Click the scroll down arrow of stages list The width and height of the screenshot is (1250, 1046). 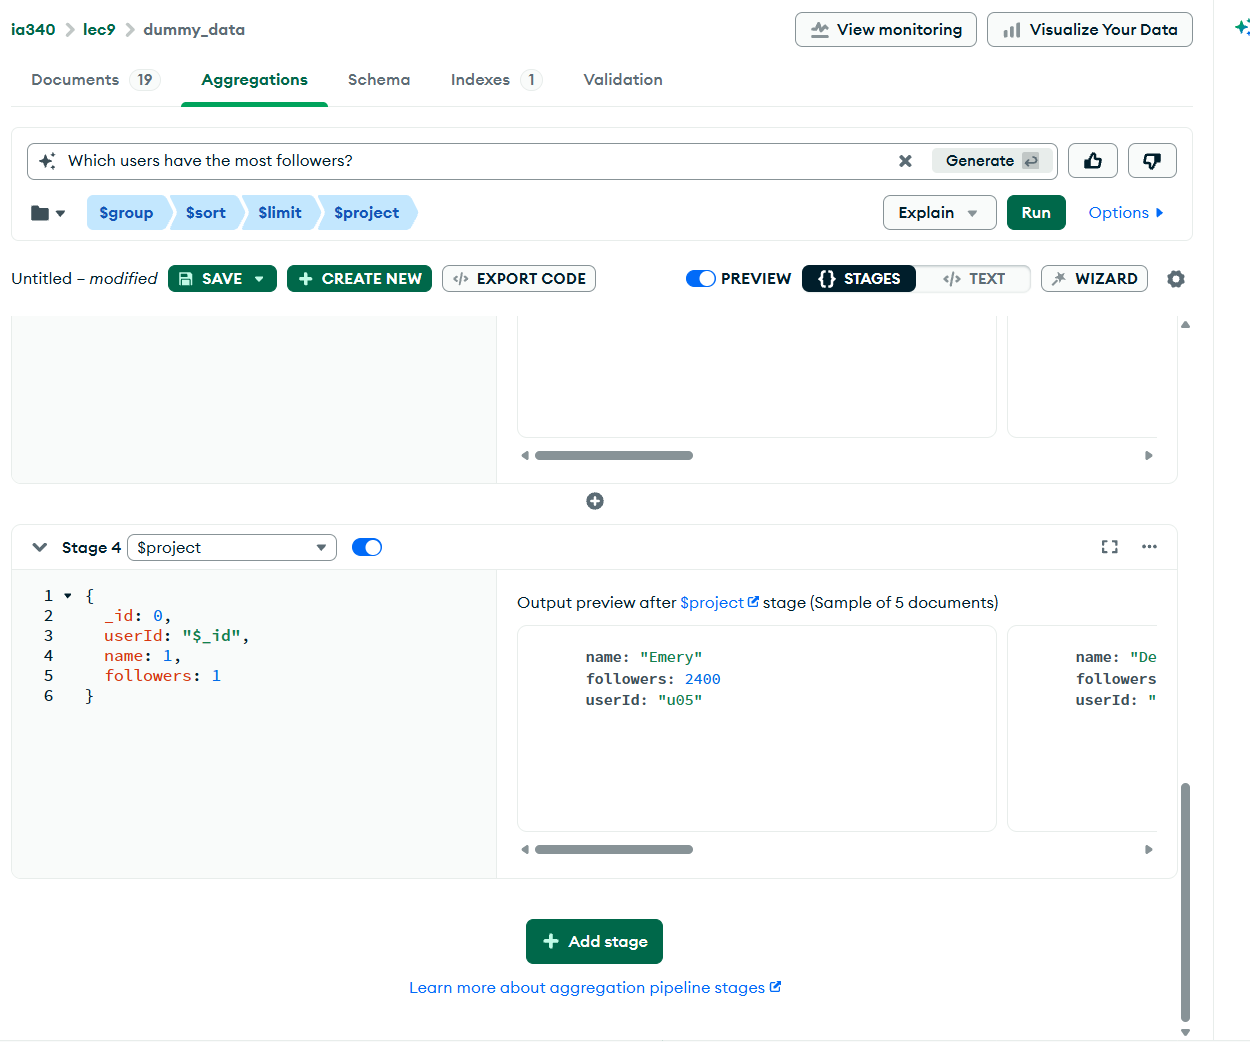pos(1185,1032)
